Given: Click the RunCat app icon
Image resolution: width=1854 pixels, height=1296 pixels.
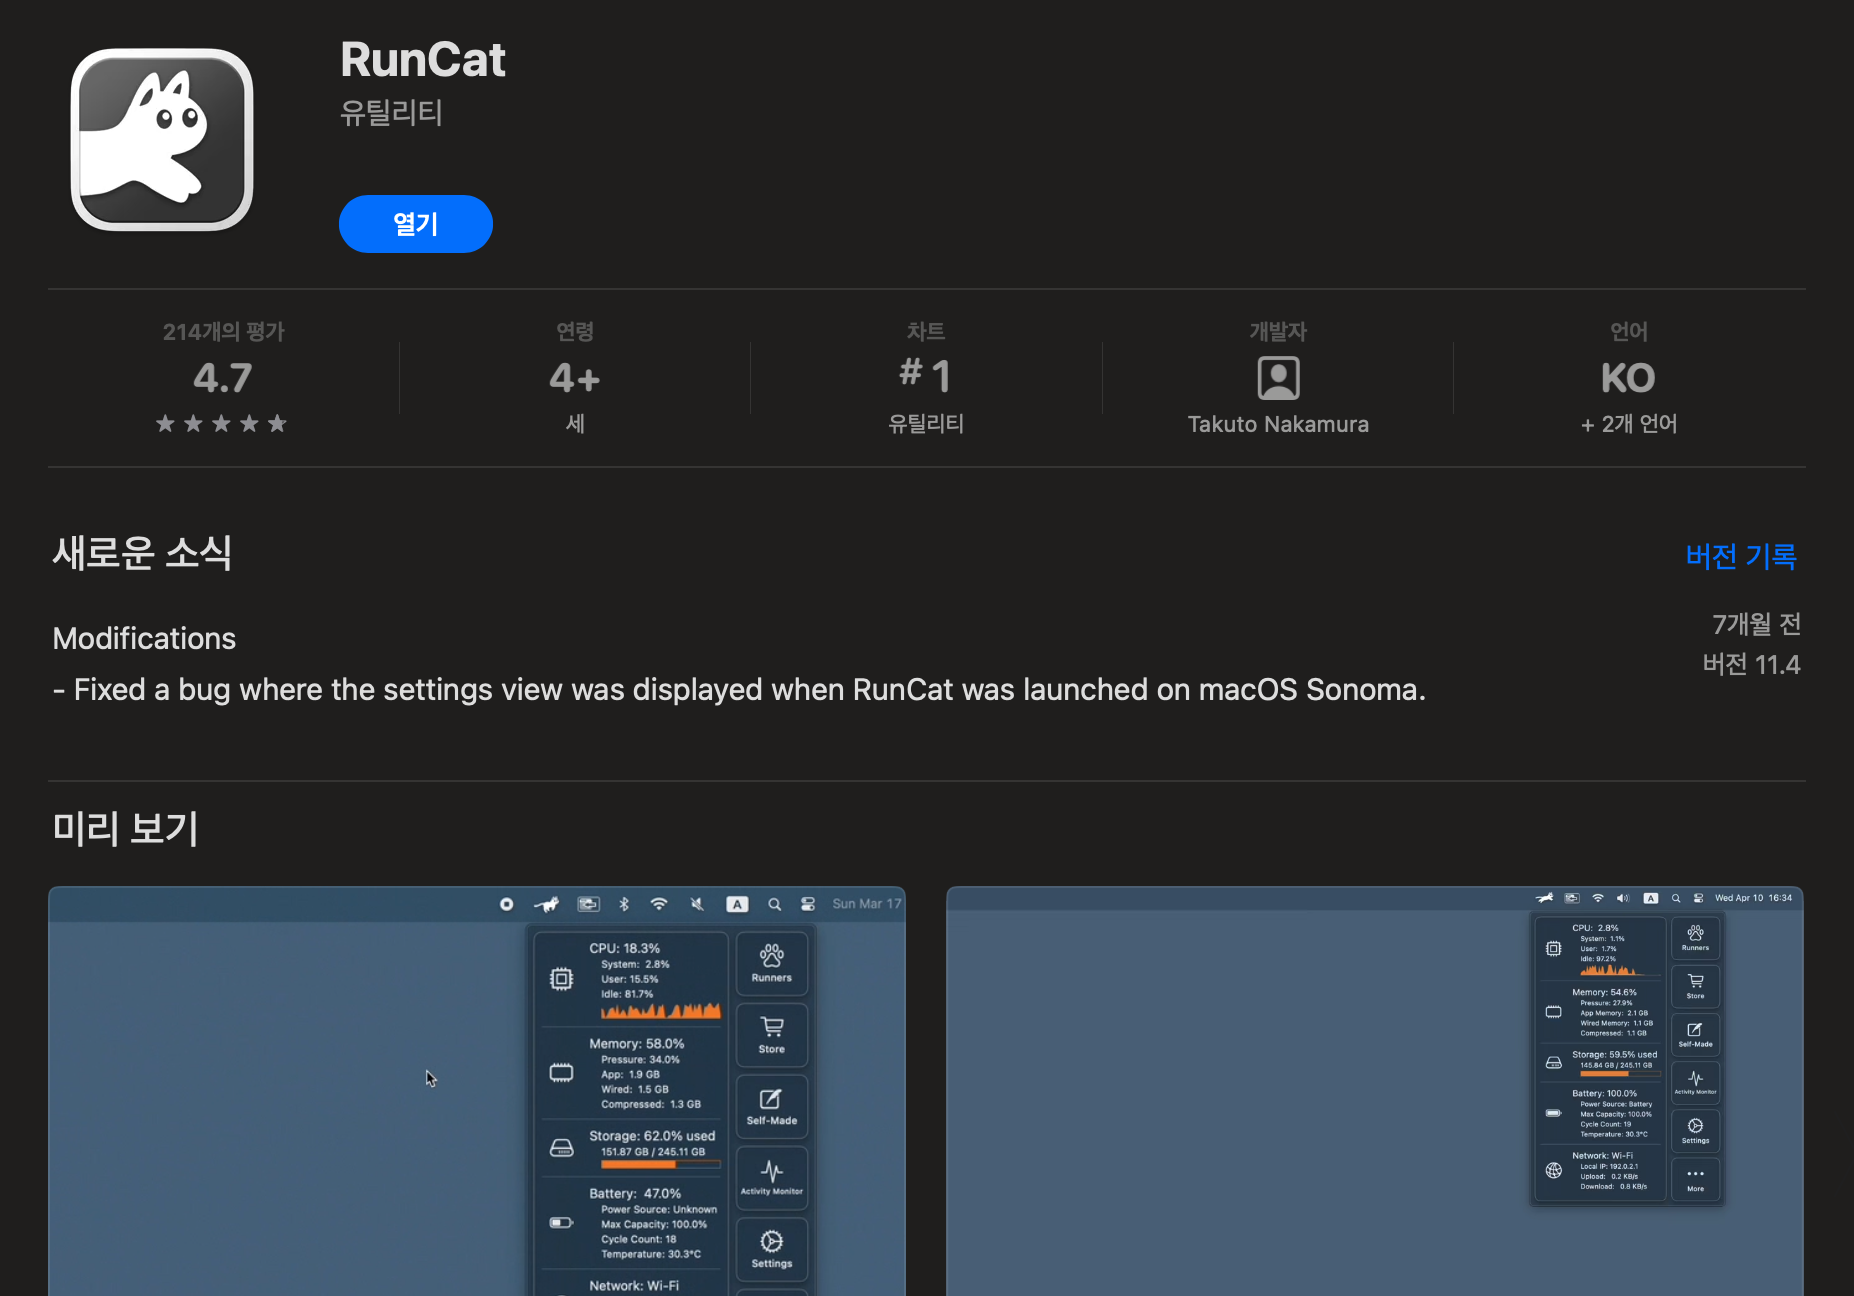Looking at the screenshot, I should pyautogui.click(x=162, y=140).
